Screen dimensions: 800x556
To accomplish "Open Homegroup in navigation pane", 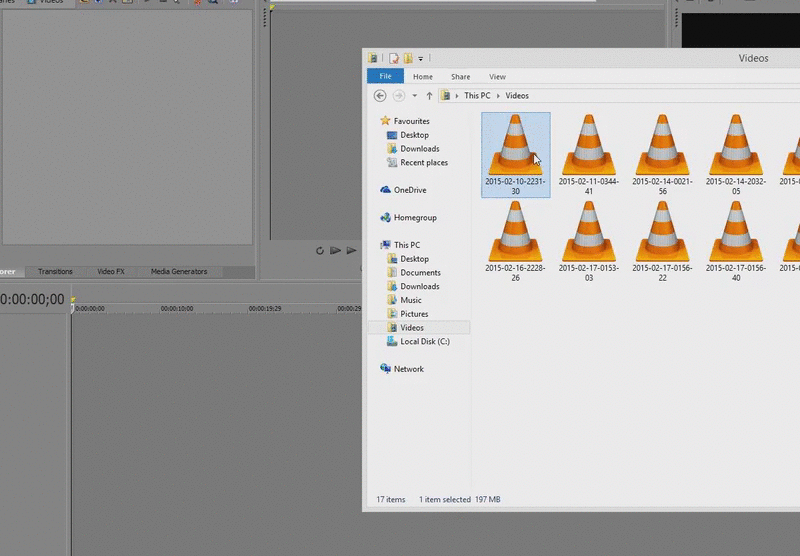I will [x=415, y=217].
